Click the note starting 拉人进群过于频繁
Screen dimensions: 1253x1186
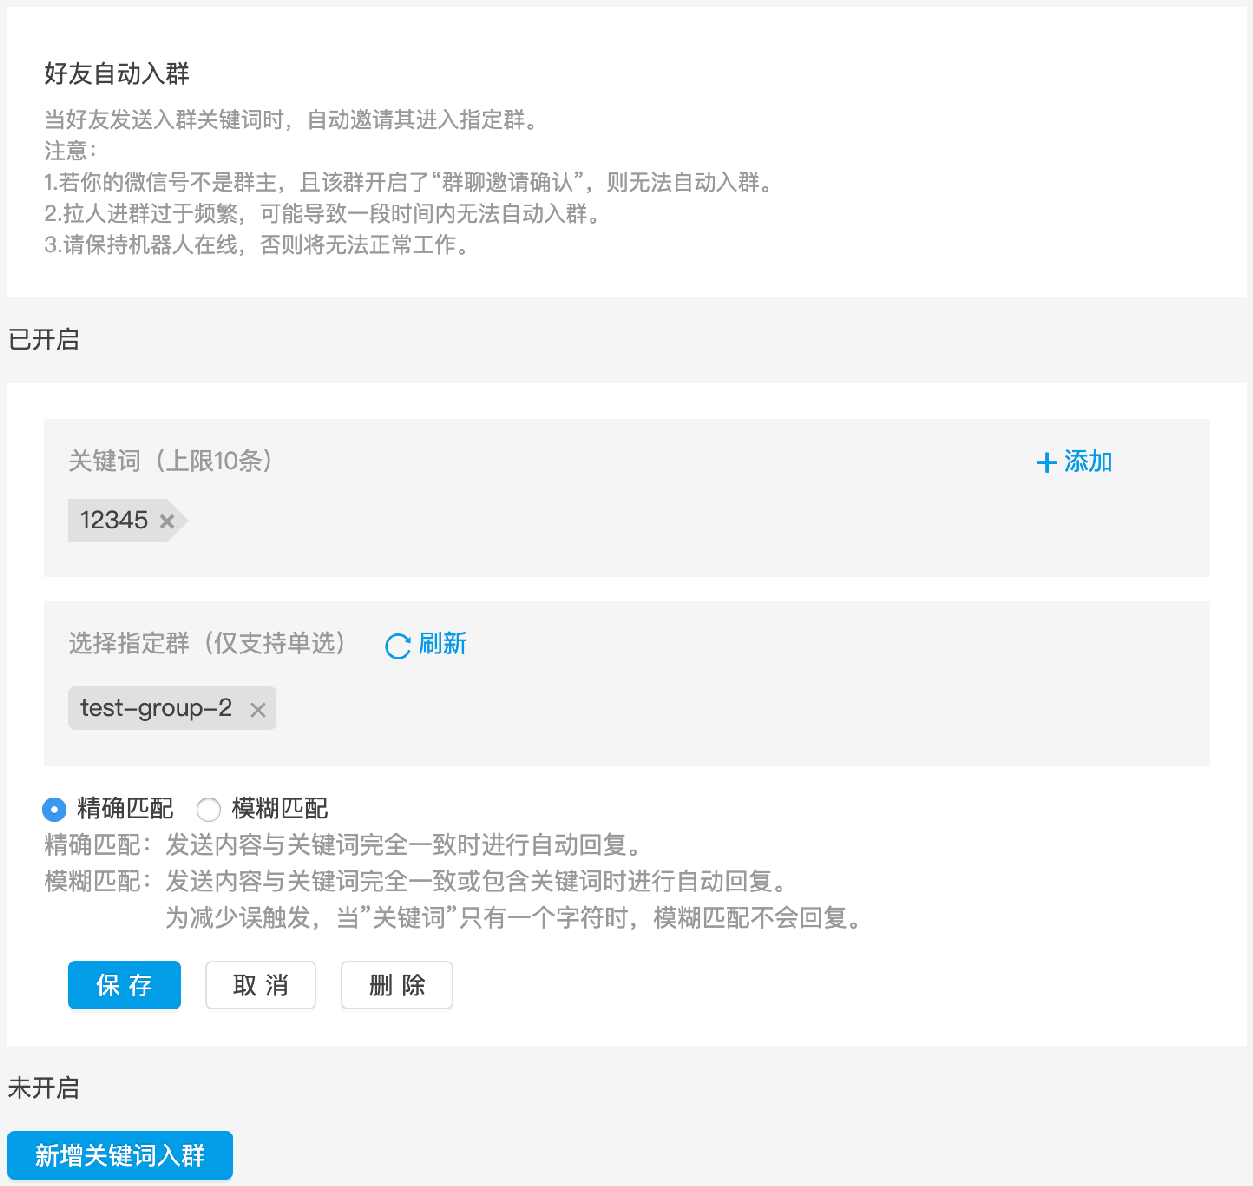pyautogui.click(x=324, y=213)
